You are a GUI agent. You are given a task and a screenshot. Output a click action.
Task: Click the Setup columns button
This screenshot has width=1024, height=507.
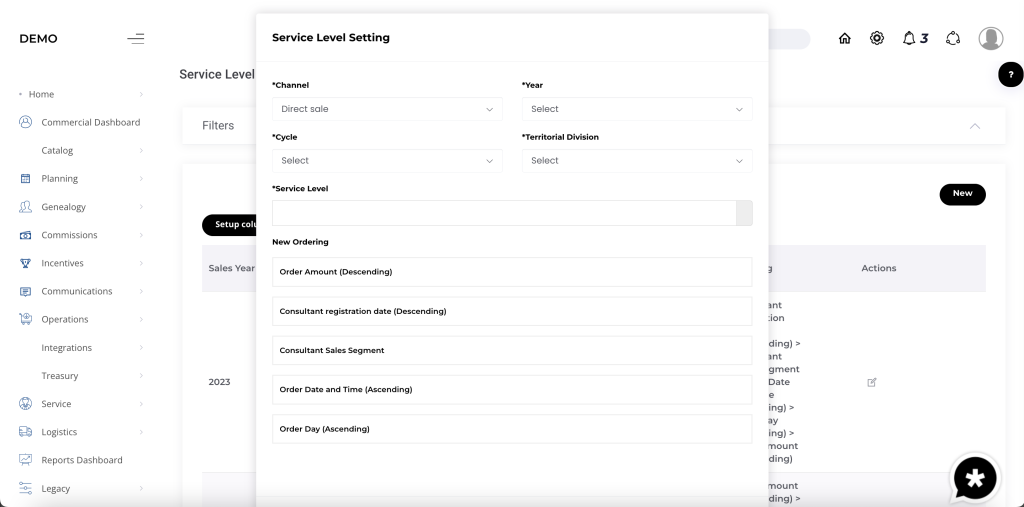click(229, 225)
